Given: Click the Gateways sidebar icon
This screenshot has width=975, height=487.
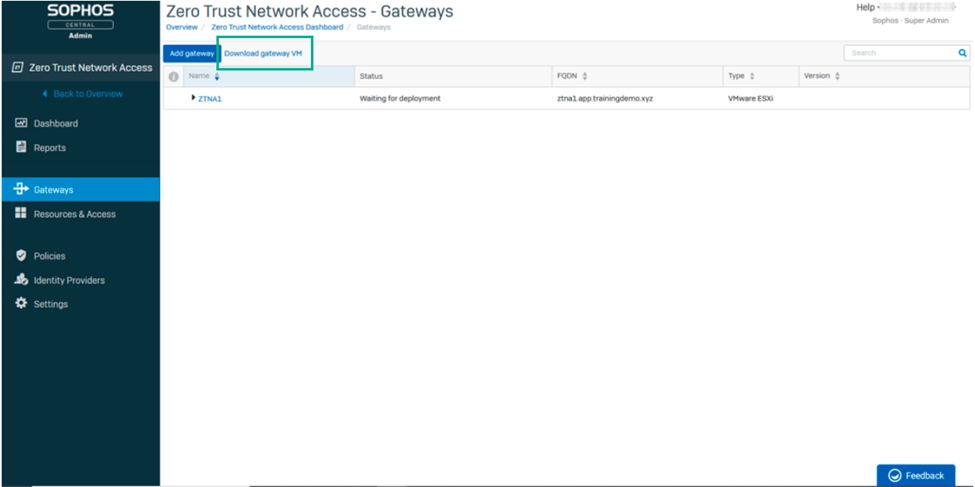Looking at the screenshot, I should (21, 189).
